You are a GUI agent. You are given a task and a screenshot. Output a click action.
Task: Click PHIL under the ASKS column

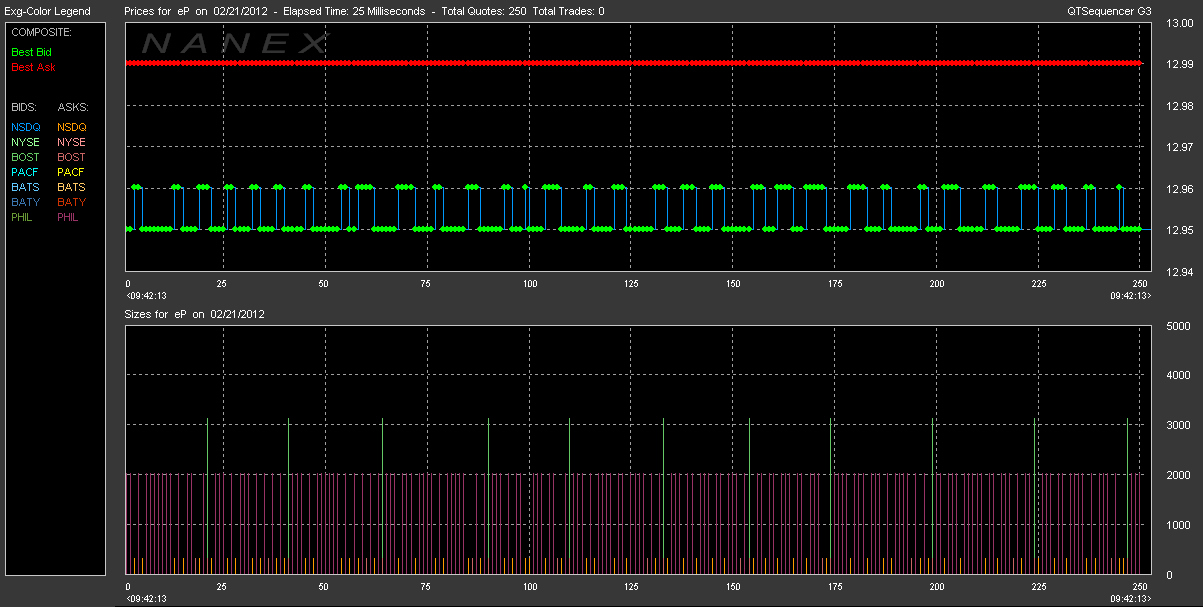tap(70, 217)
